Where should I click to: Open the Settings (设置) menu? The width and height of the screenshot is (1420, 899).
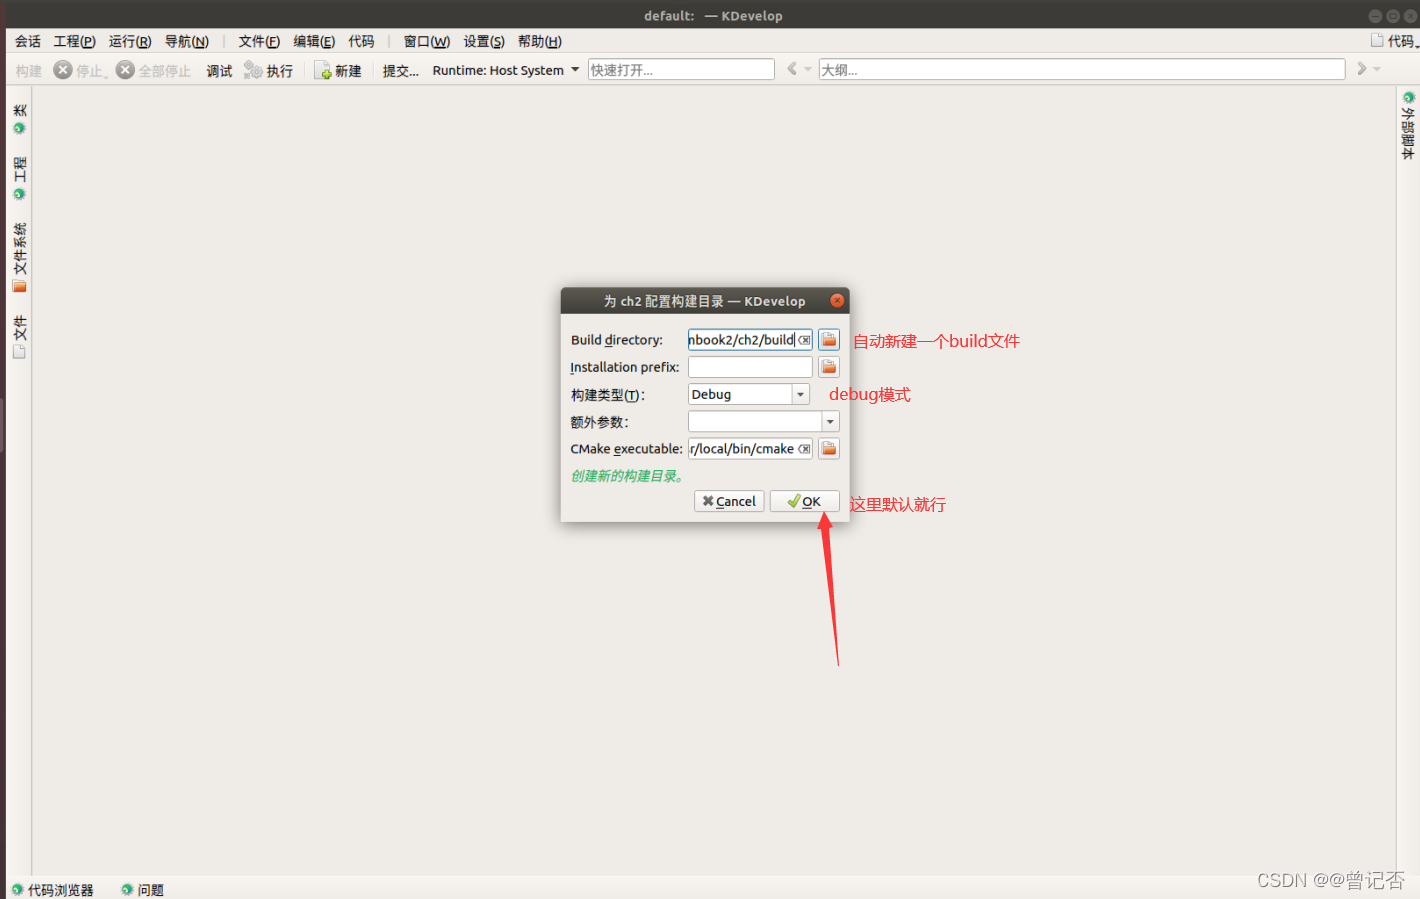tap(484, 41)
